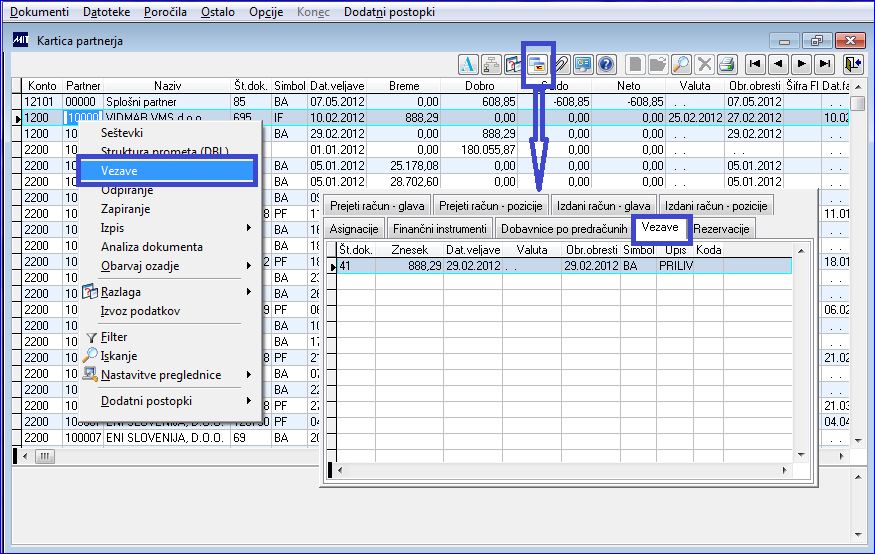875x554 pixels.
Task: Click the Breme column header
Action: 404,86
